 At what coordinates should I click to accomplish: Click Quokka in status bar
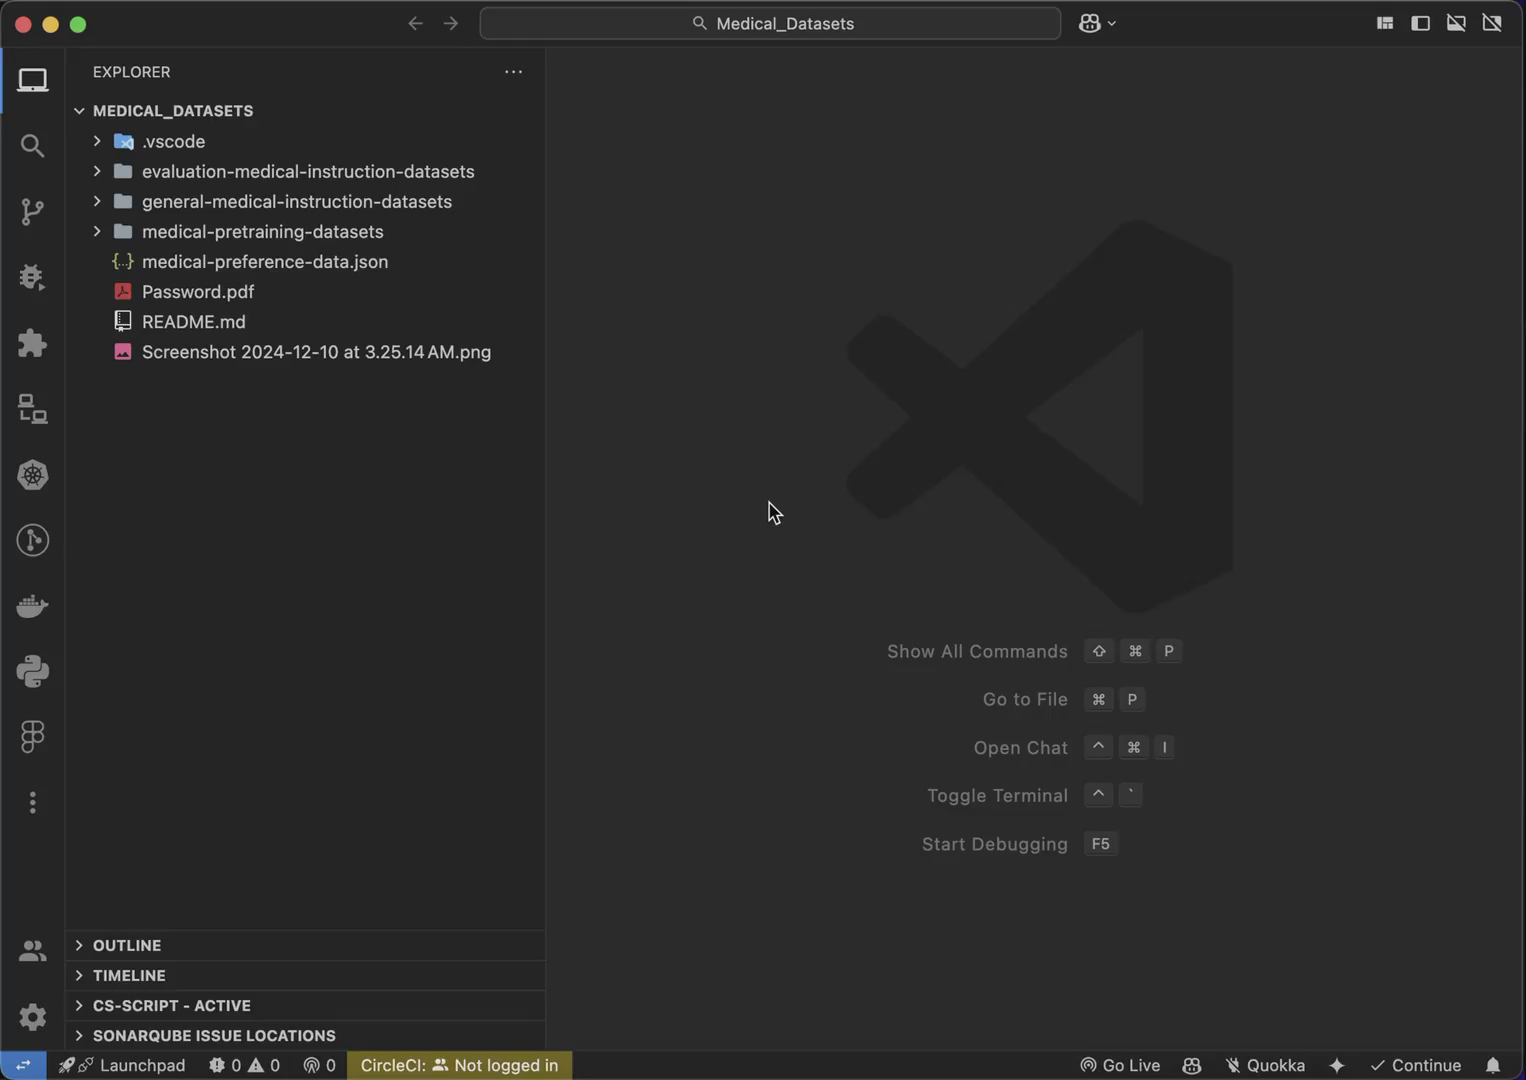pos(1265,1065)
